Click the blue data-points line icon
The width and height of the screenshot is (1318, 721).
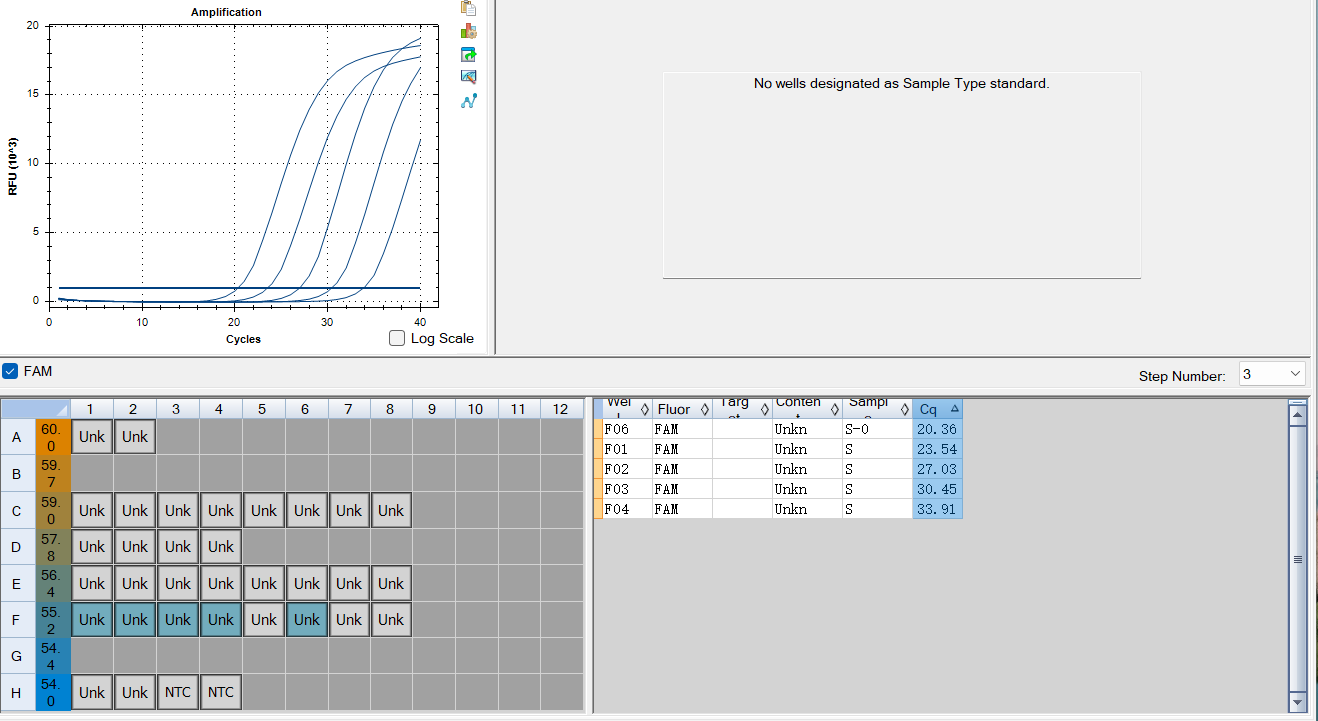[468, 101]
